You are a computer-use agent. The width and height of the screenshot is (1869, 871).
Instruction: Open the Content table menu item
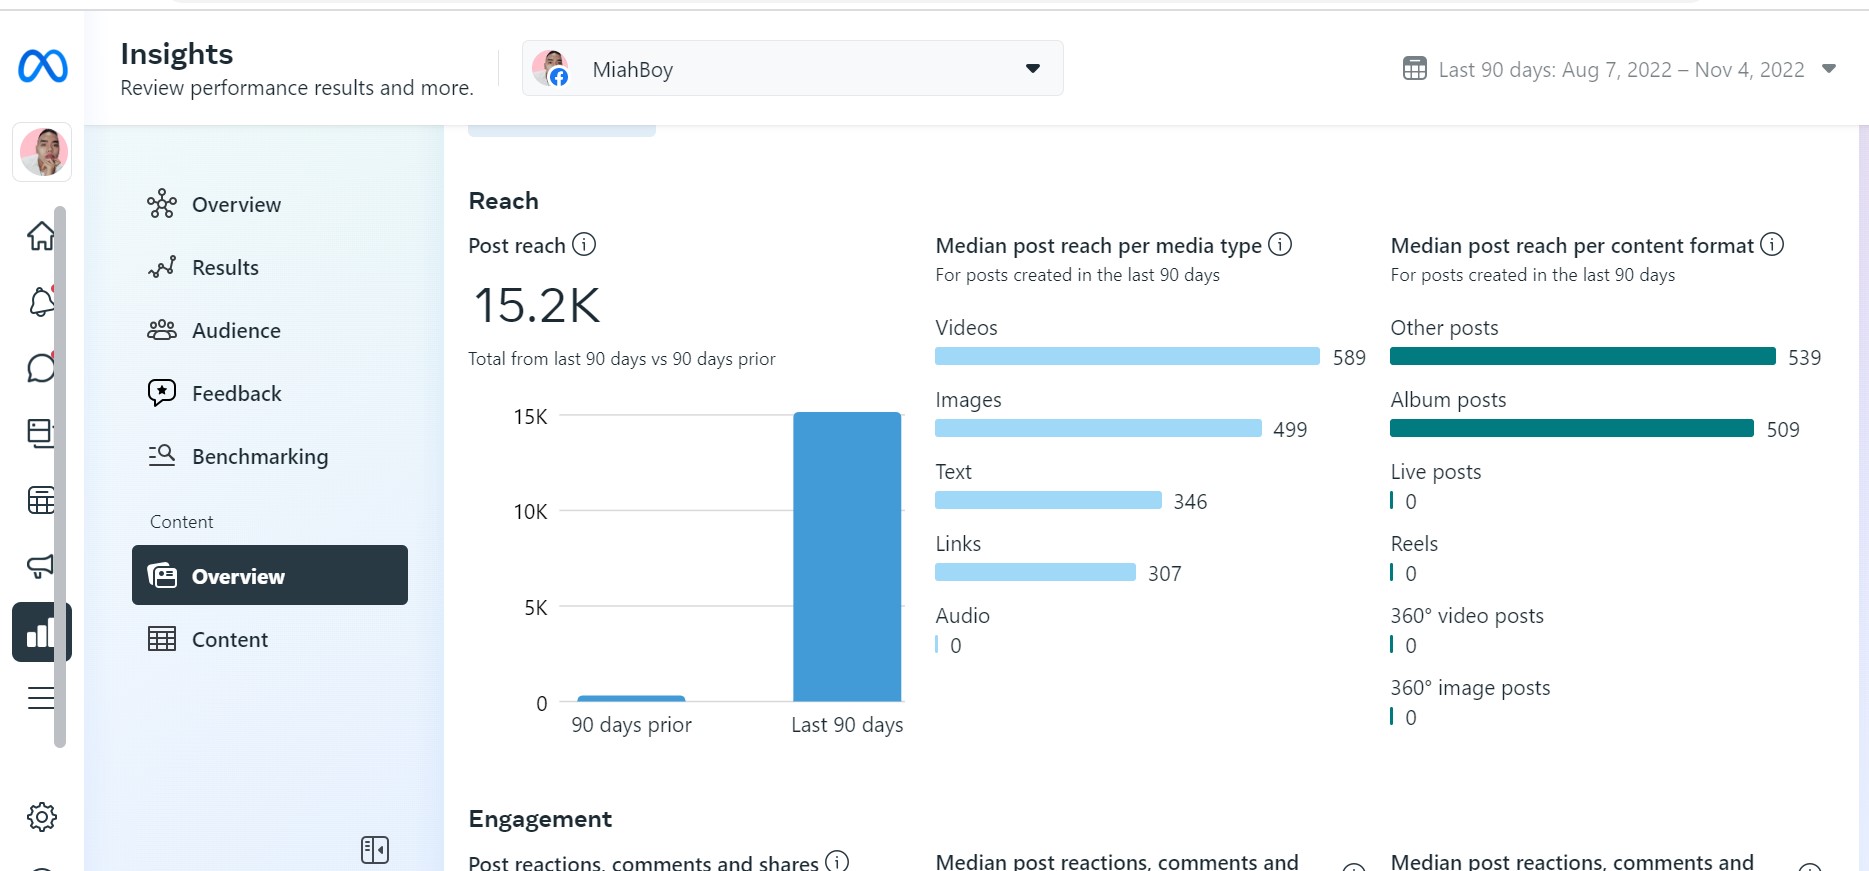point(269,640)
